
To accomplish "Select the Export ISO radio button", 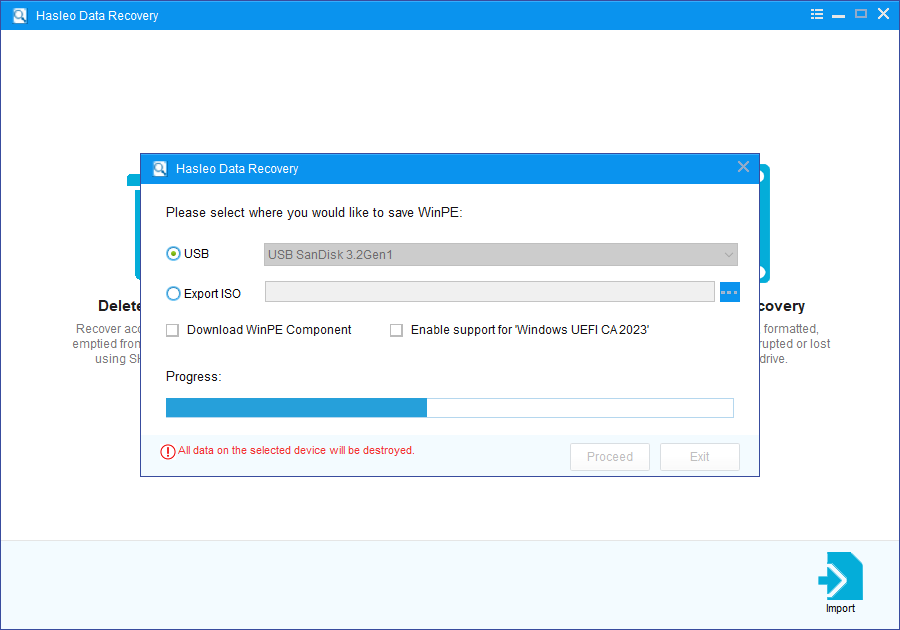I will pyautogui.click(x=172, y=292).
